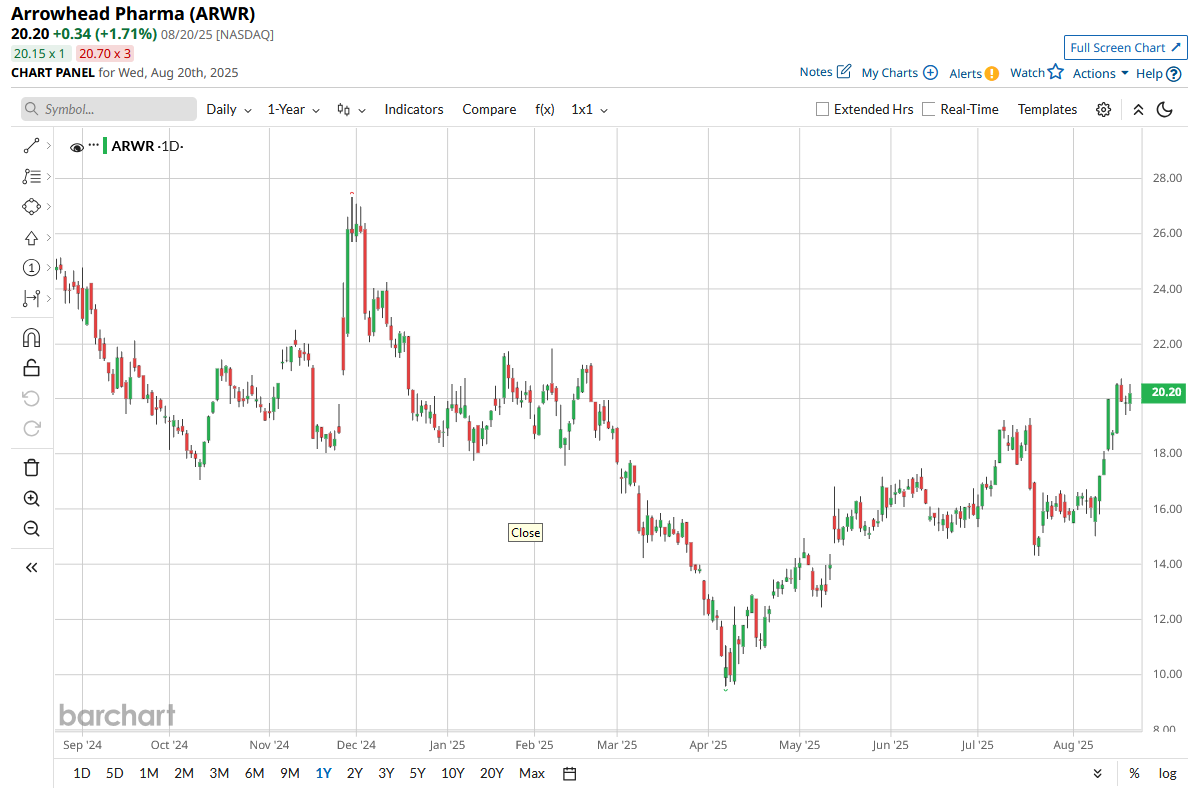Screen dimensions: 1201x805
Task: Open Alerts for ARWR
Action: coord(974,73)
